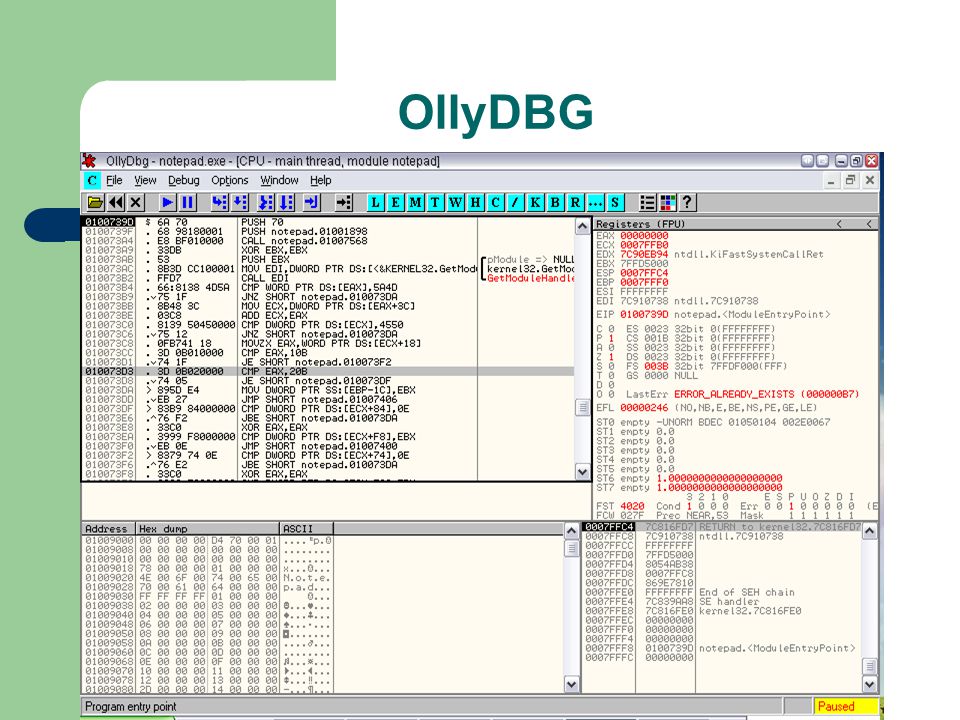The height and width of the screenshot is (720, 960).
Task: Click the Debugging options list icon
Action: point(647,203)
